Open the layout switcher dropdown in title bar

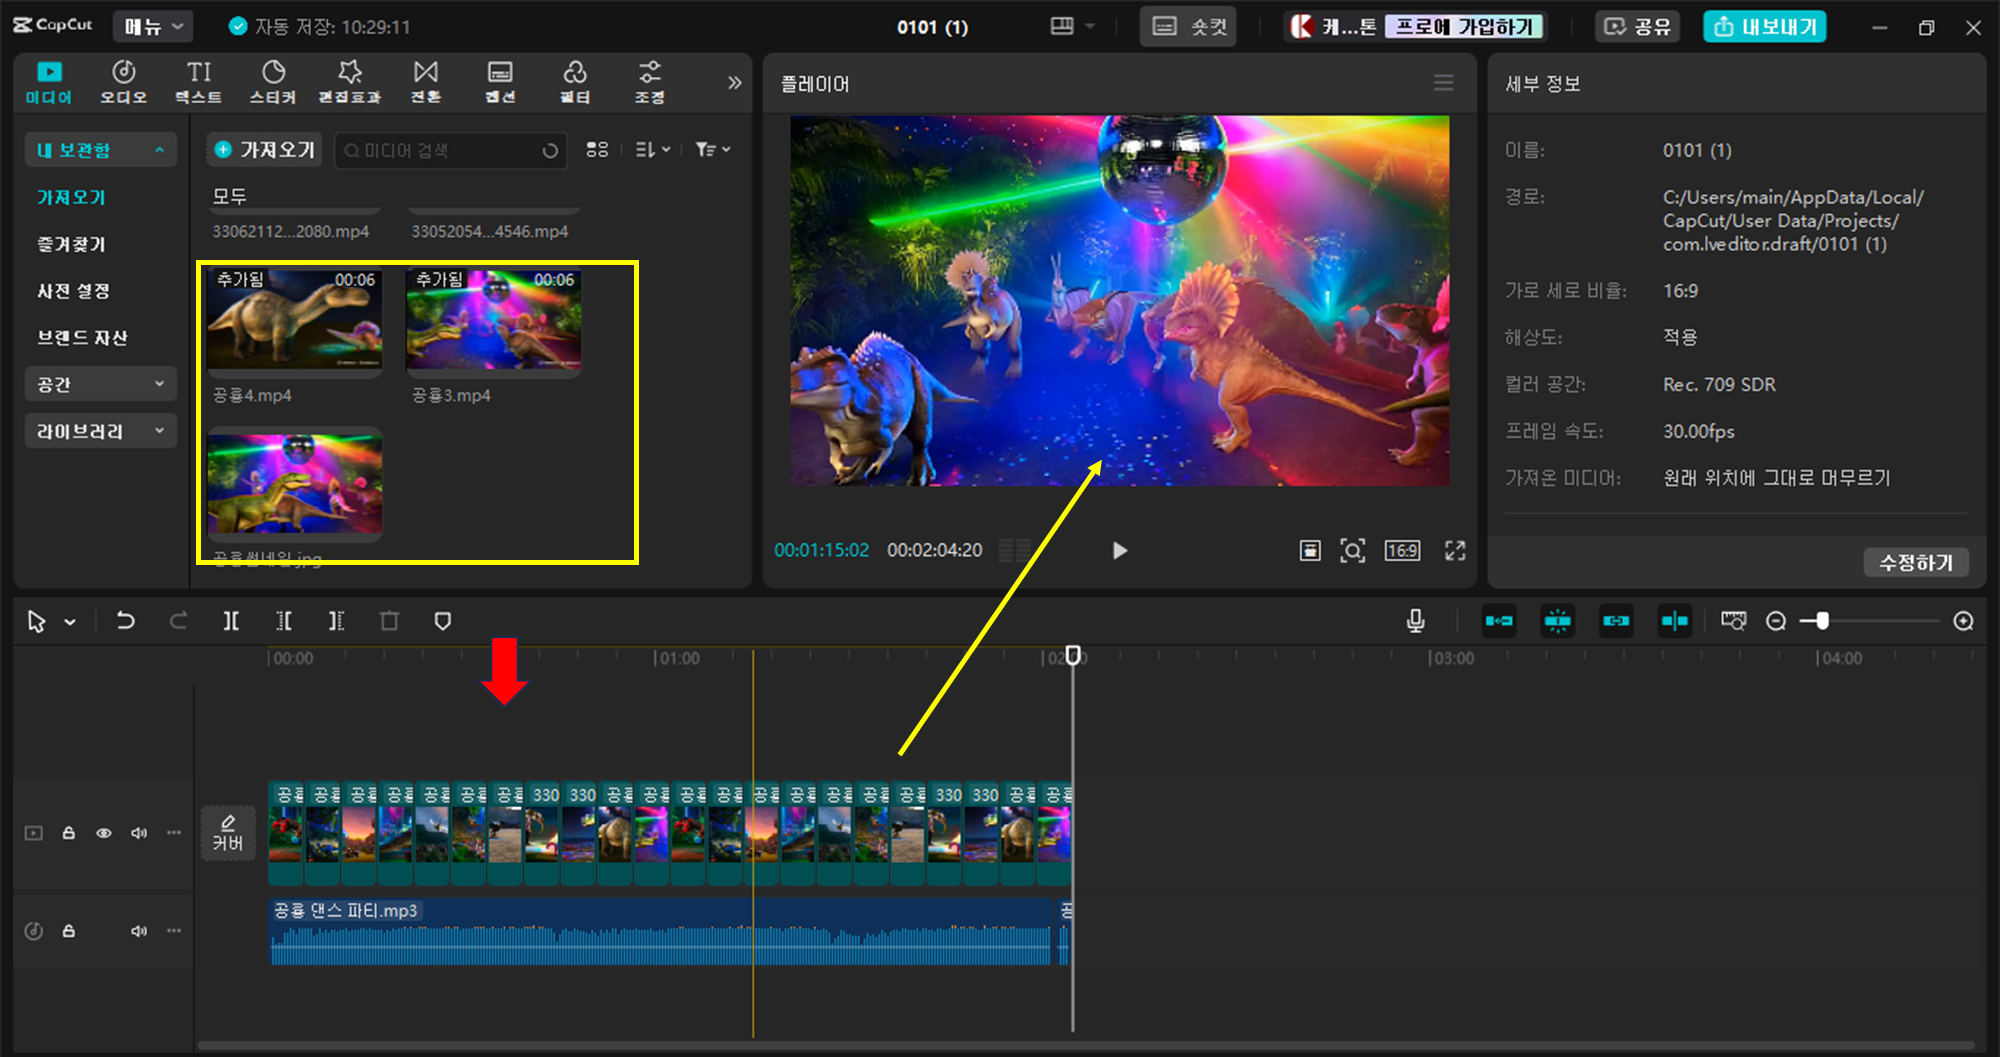click(x=1073, y=26)
